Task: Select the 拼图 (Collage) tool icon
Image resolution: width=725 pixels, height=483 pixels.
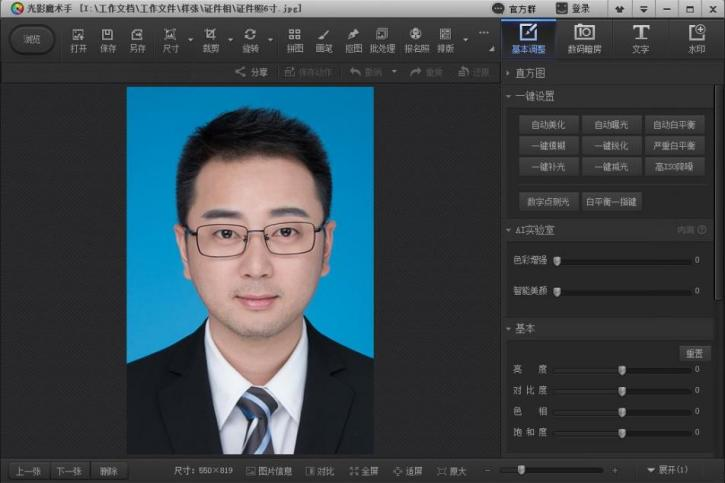Action: [x=295, y=40]
